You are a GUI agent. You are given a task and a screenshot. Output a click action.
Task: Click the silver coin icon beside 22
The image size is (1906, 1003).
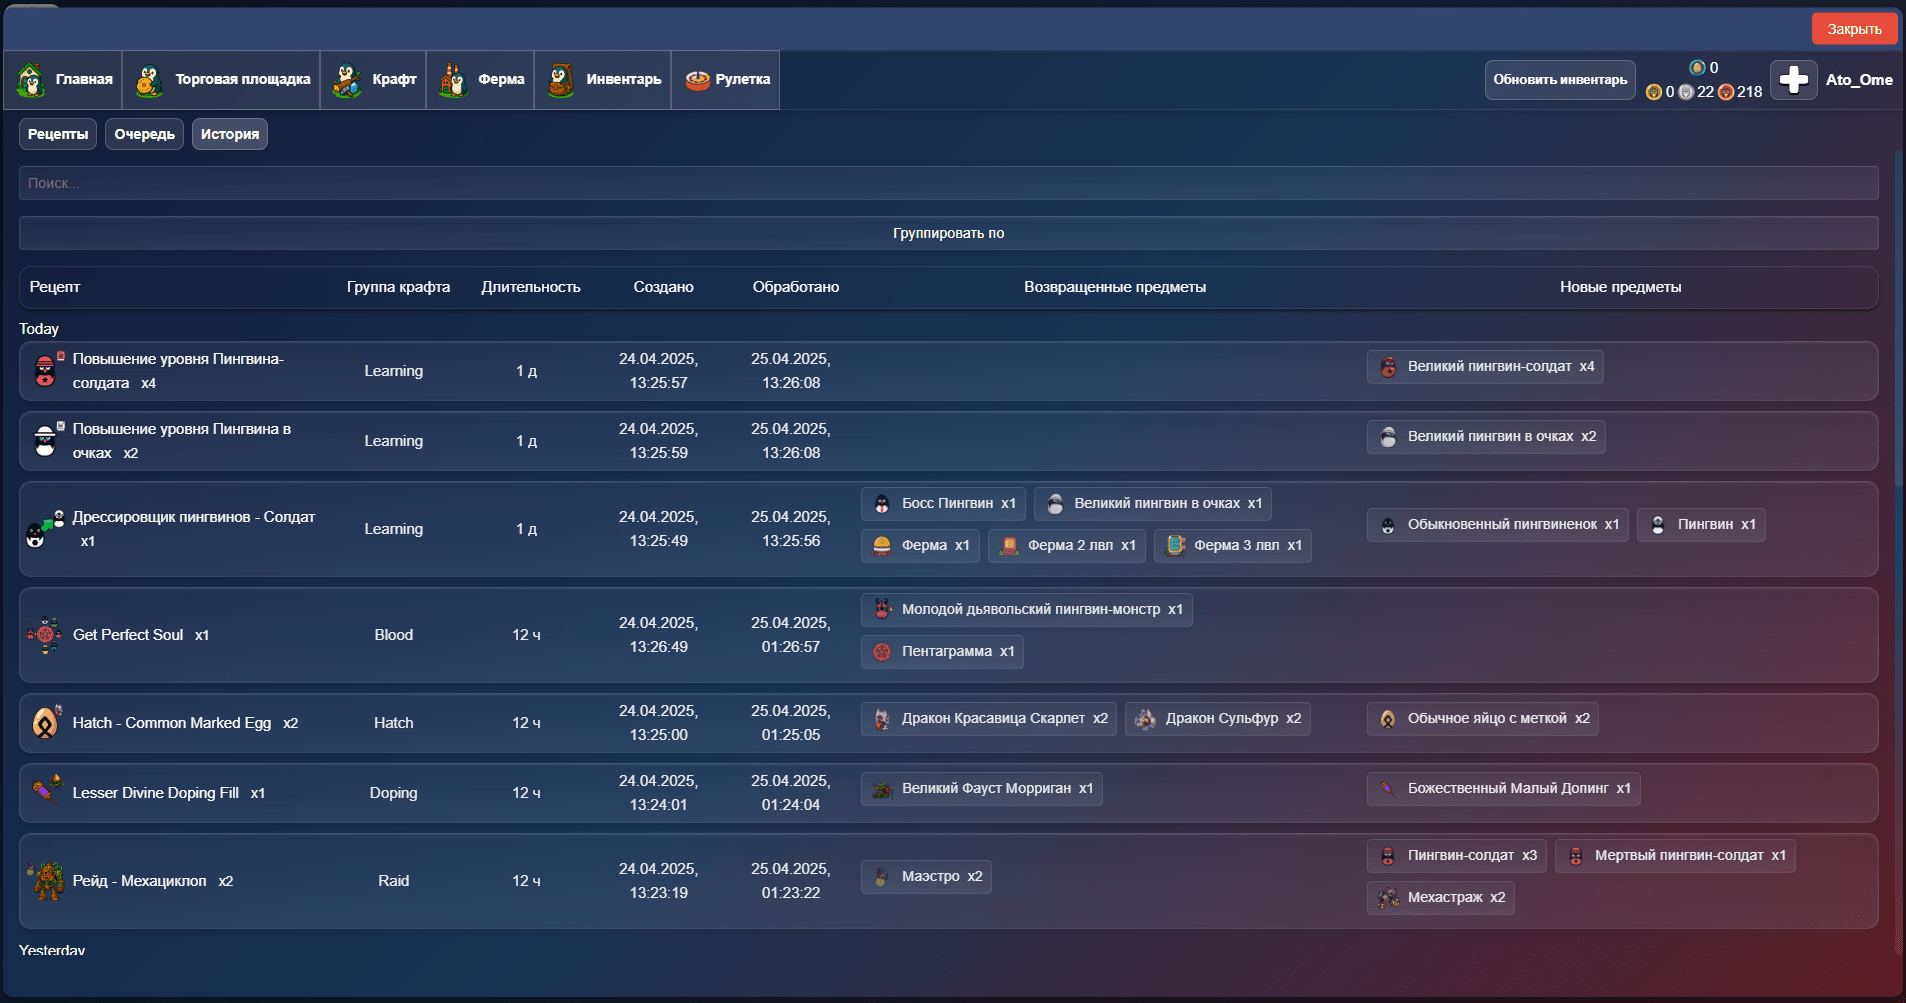tap(1686, 92)
